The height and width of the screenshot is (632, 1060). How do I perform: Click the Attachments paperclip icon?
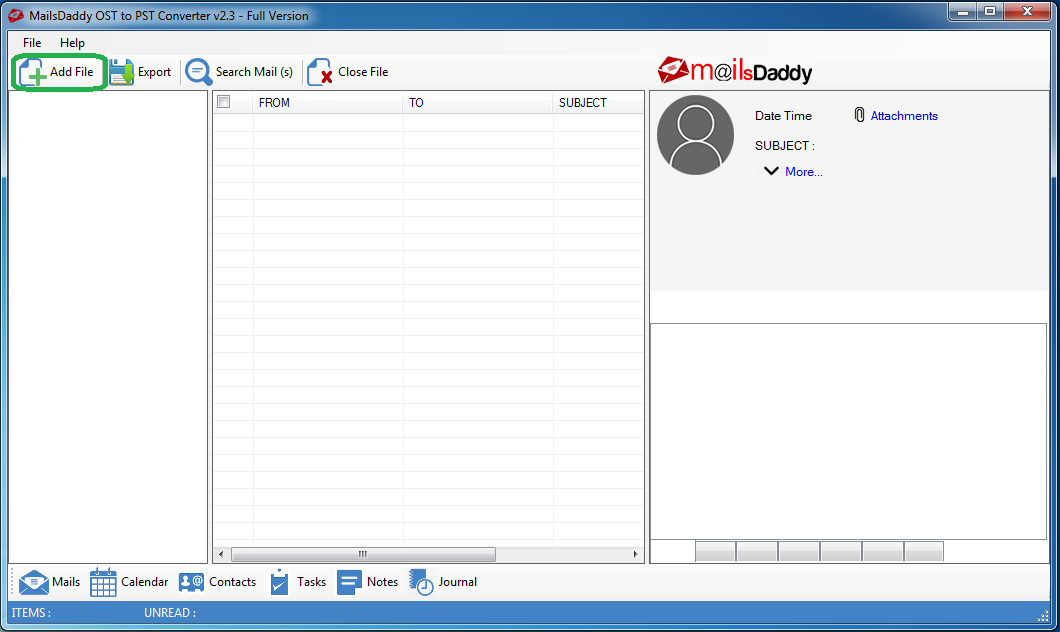tap(859, 115)
